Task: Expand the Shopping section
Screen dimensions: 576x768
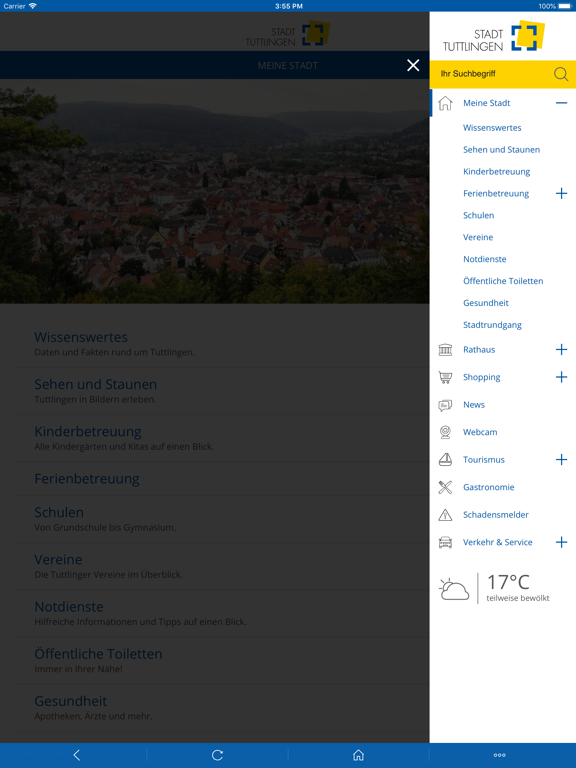Action: coord(561,377)
